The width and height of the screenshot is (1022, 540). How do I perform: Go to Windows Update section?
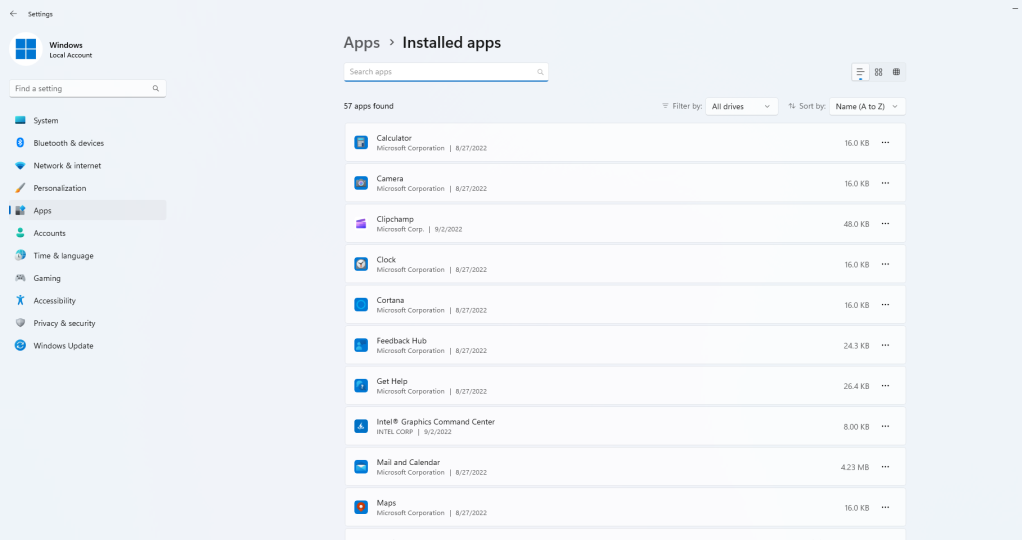(63, 346)
